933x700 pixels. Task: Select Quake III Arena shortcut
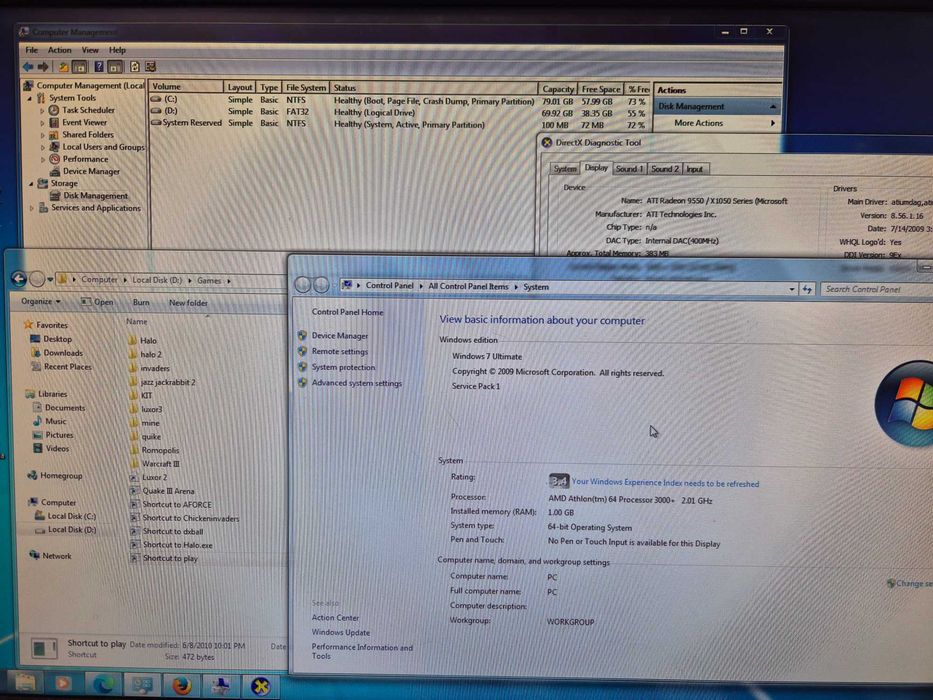point(168,491)
